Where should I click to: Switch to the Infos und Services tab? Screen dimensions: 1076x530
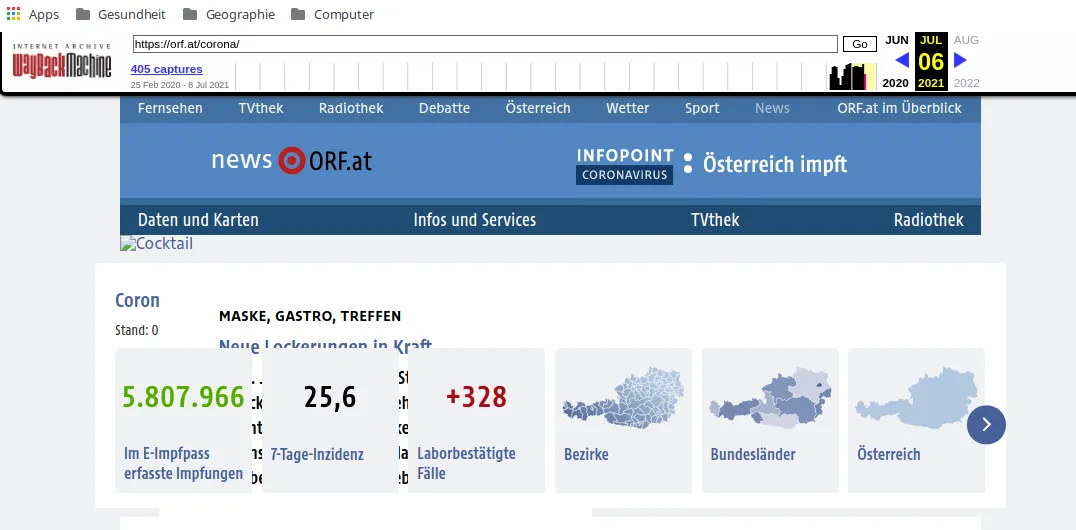[475, 220]
